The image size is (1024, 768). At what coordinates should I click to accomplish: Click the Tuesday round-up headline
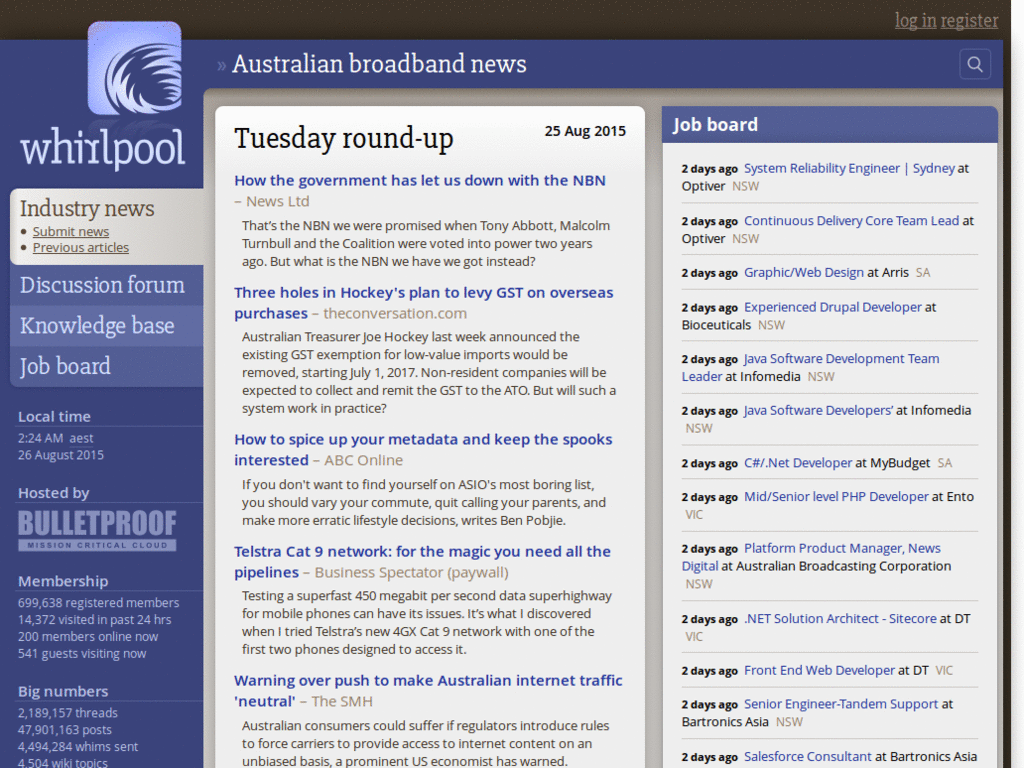tap(344, 138)
